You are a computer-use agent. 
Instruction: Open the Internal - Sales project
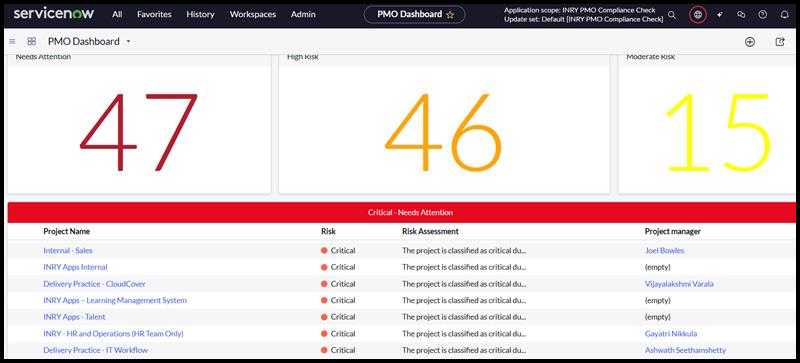(x=68, y=251)
